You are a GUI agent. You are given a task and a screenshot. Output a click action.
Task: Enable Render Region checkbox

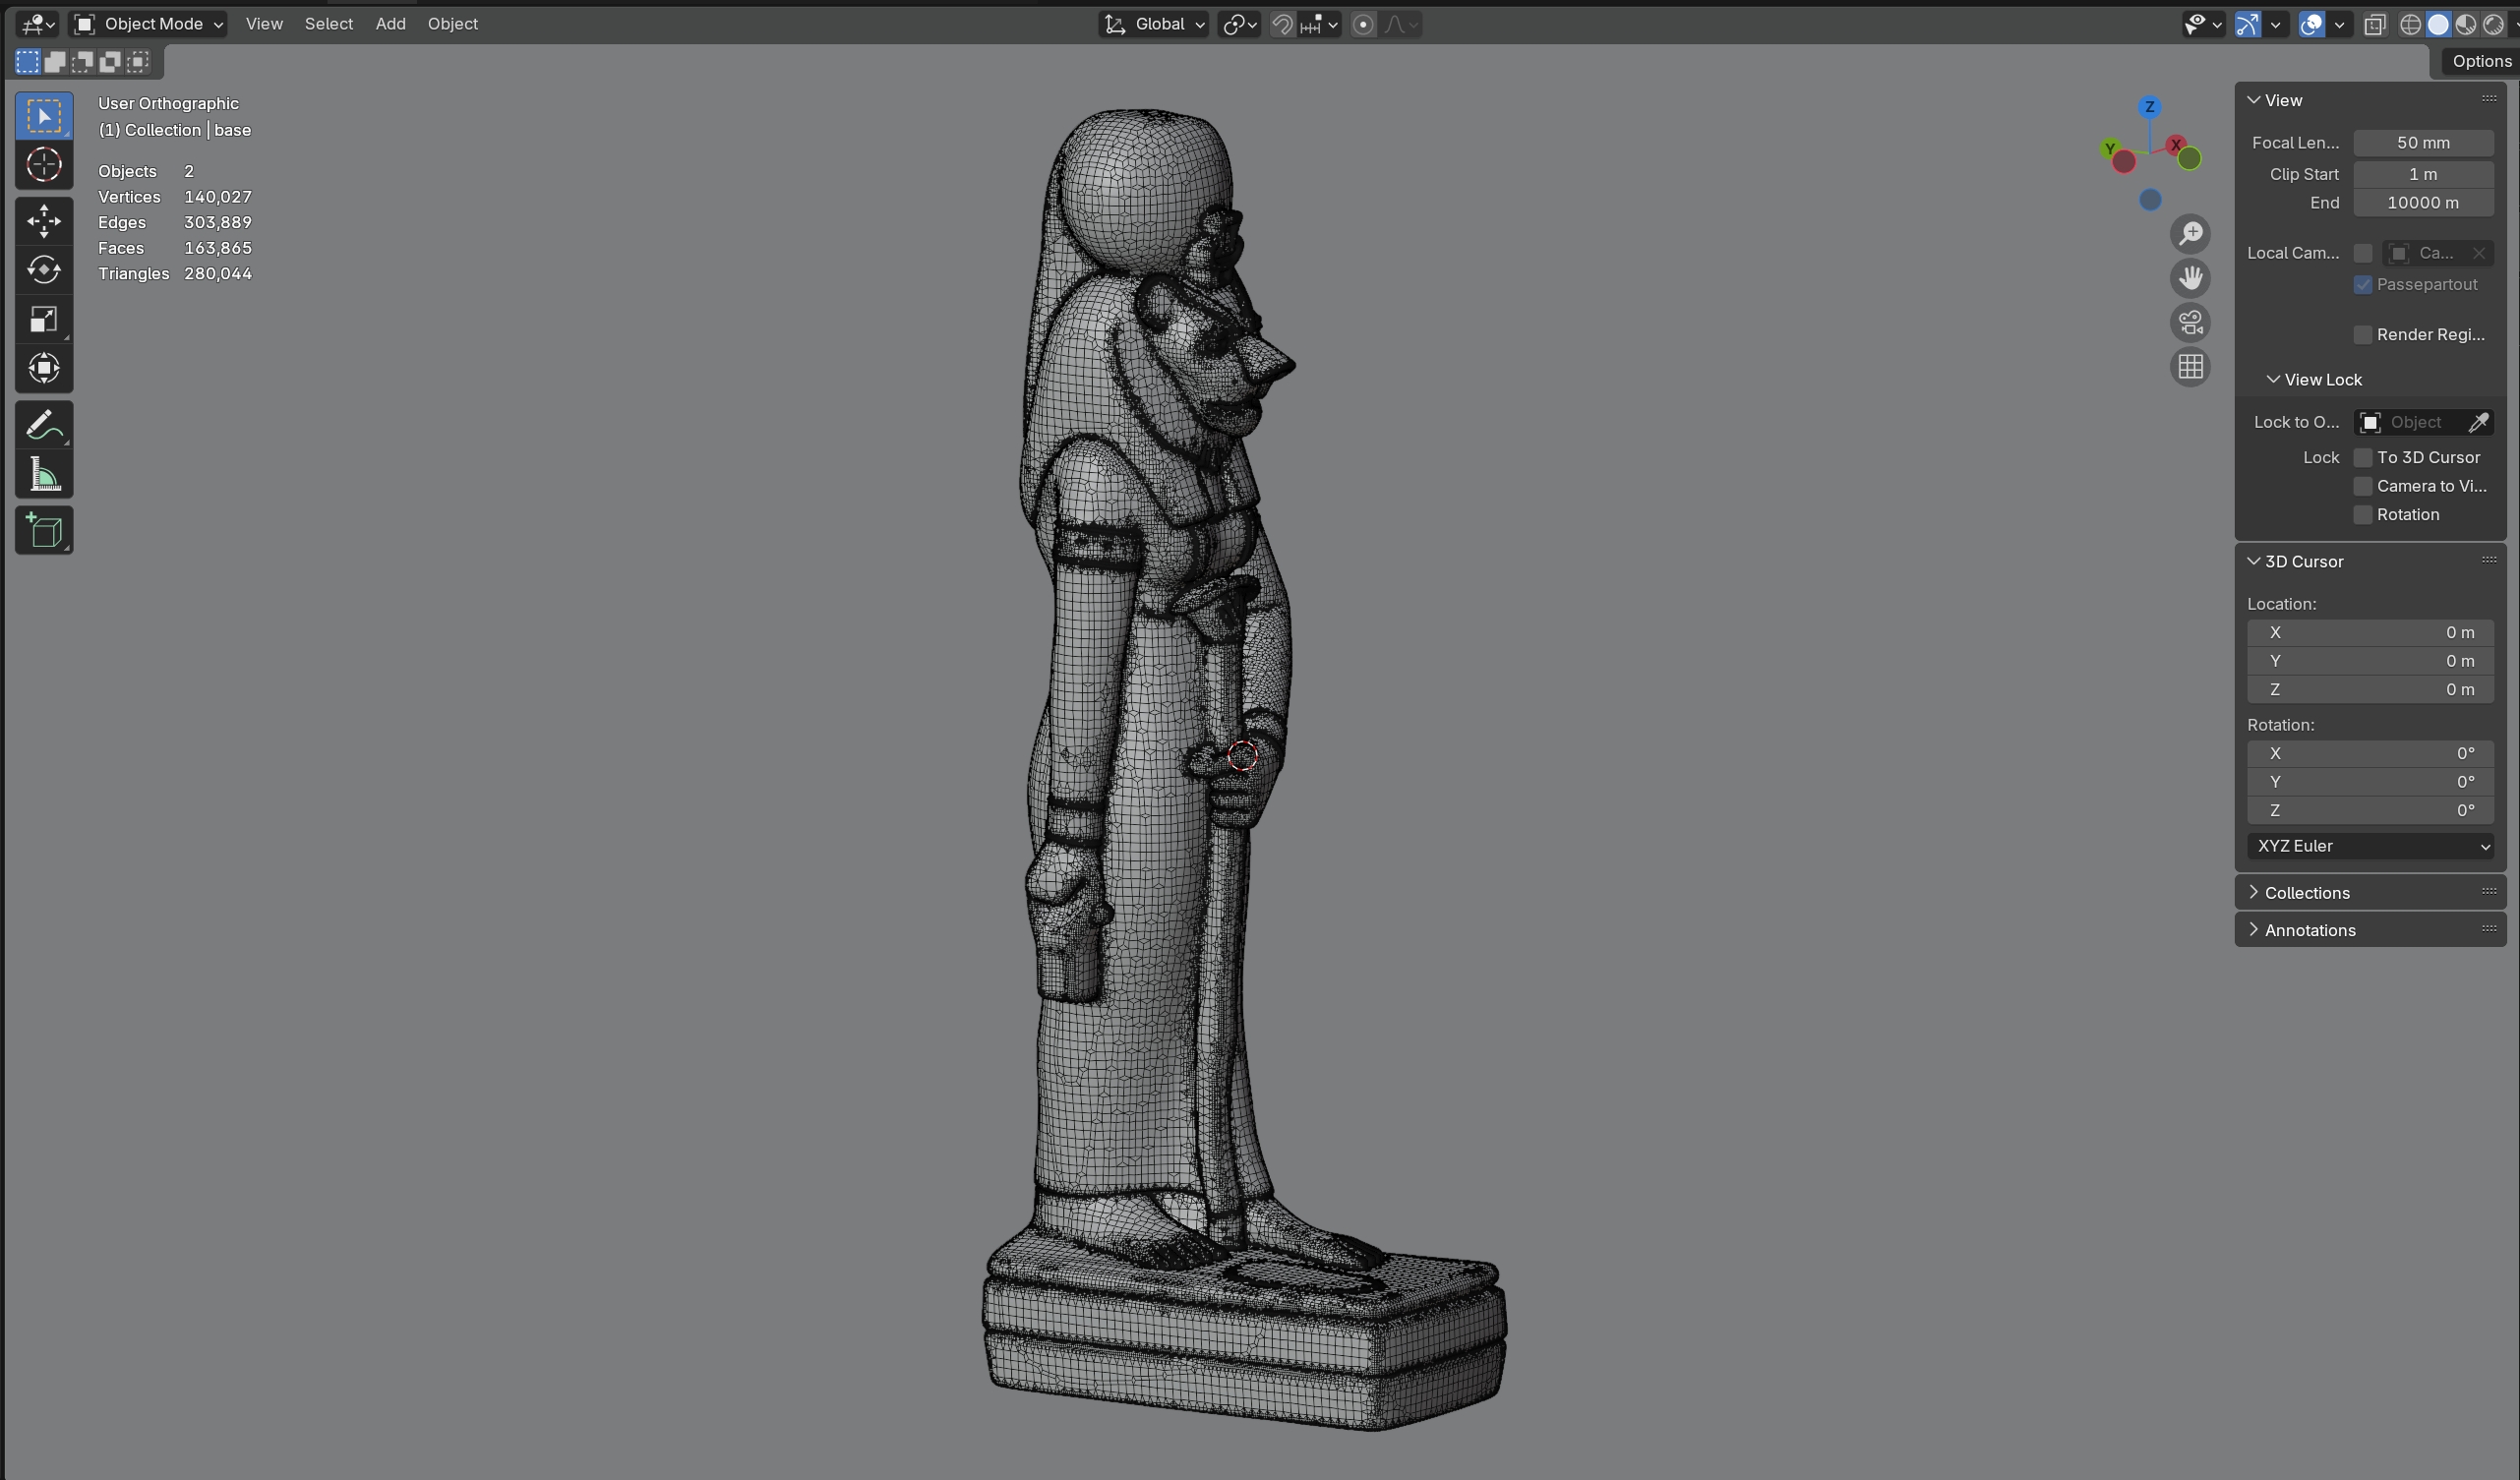[2363, 335]
